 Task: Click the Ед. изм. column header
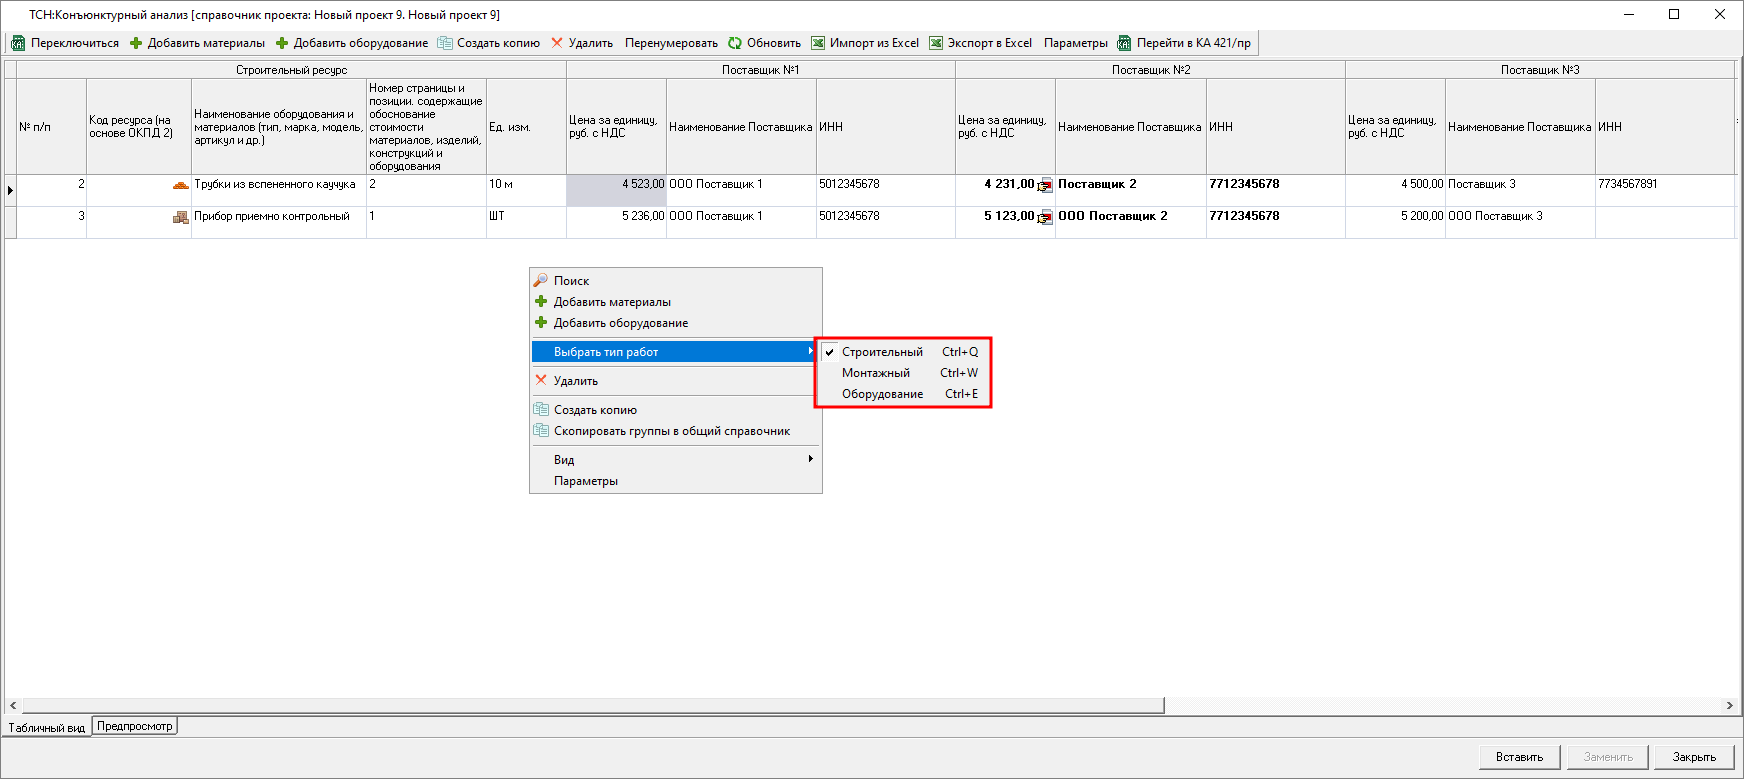tap(526, 127)
